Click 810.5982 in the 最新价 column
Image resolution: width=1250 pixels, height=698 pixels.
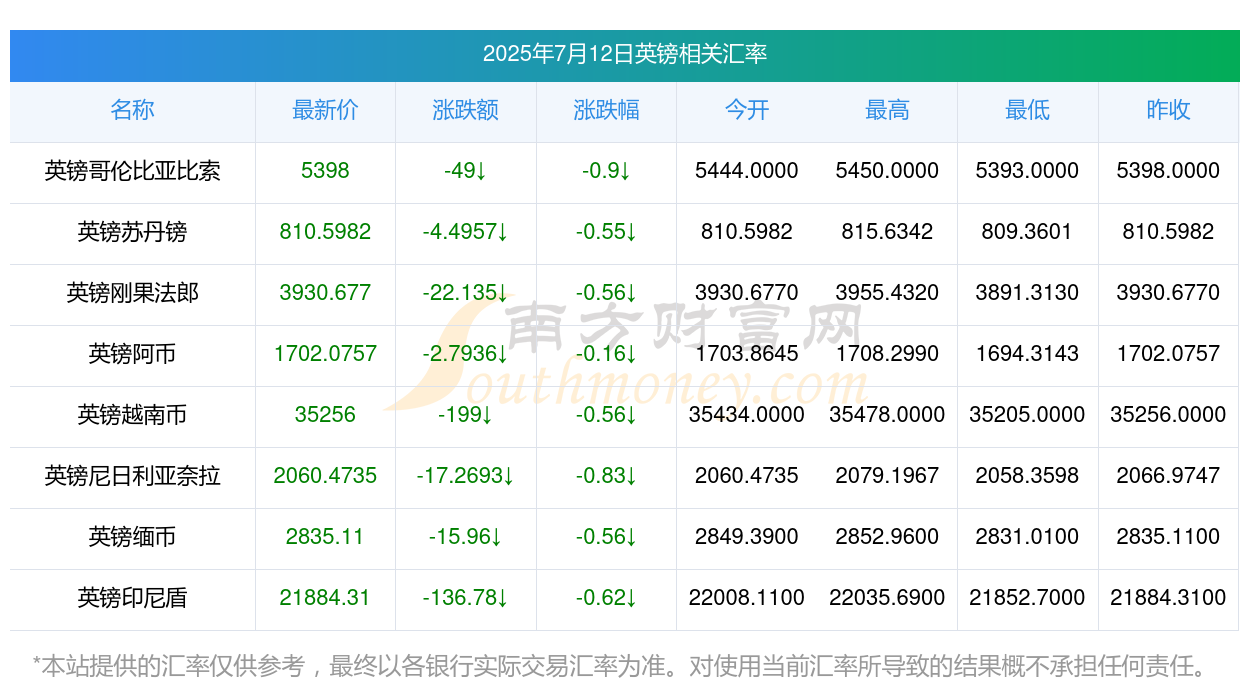325,232
